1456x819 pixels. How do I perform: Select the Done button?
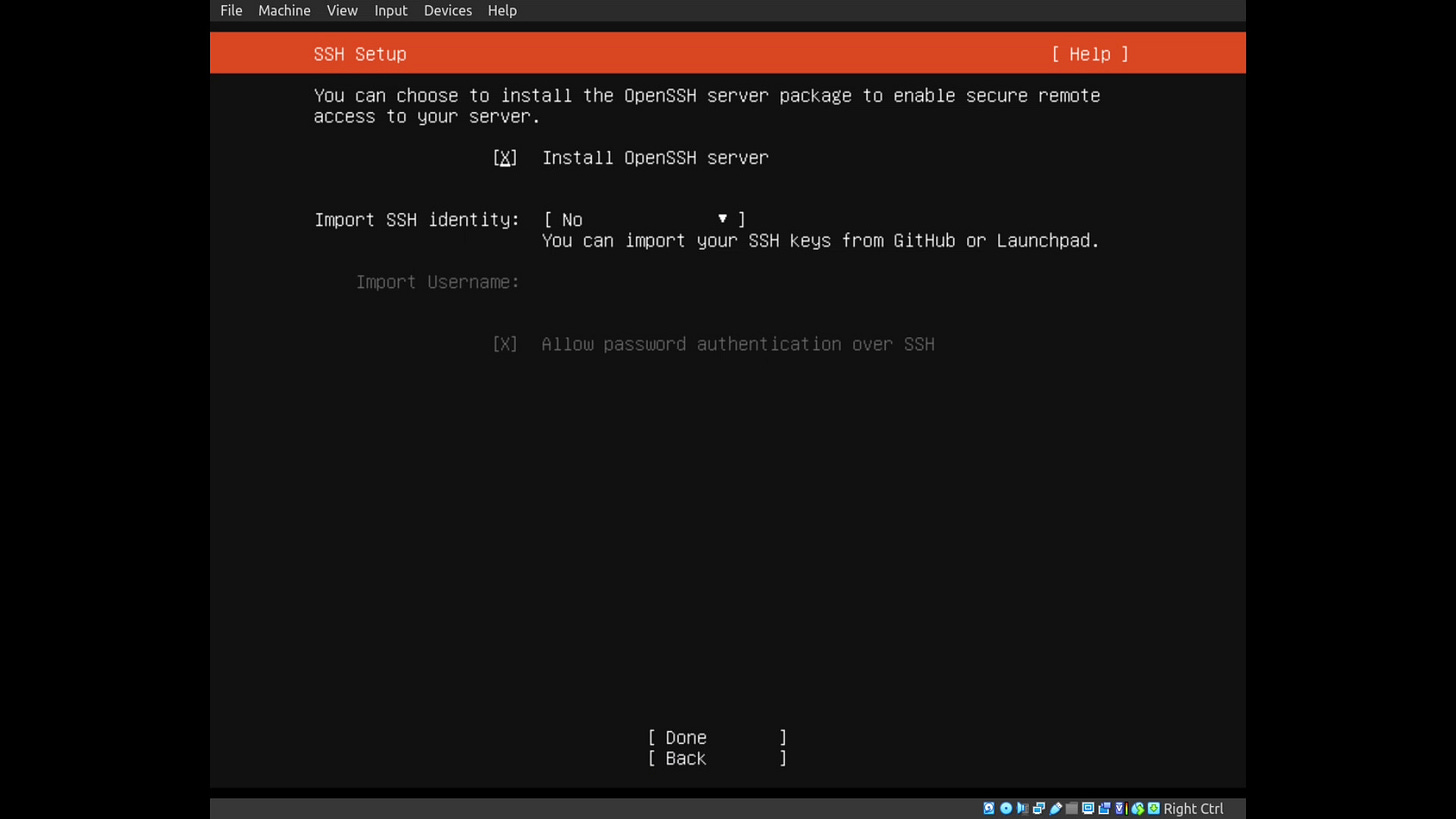coord(716,737)
